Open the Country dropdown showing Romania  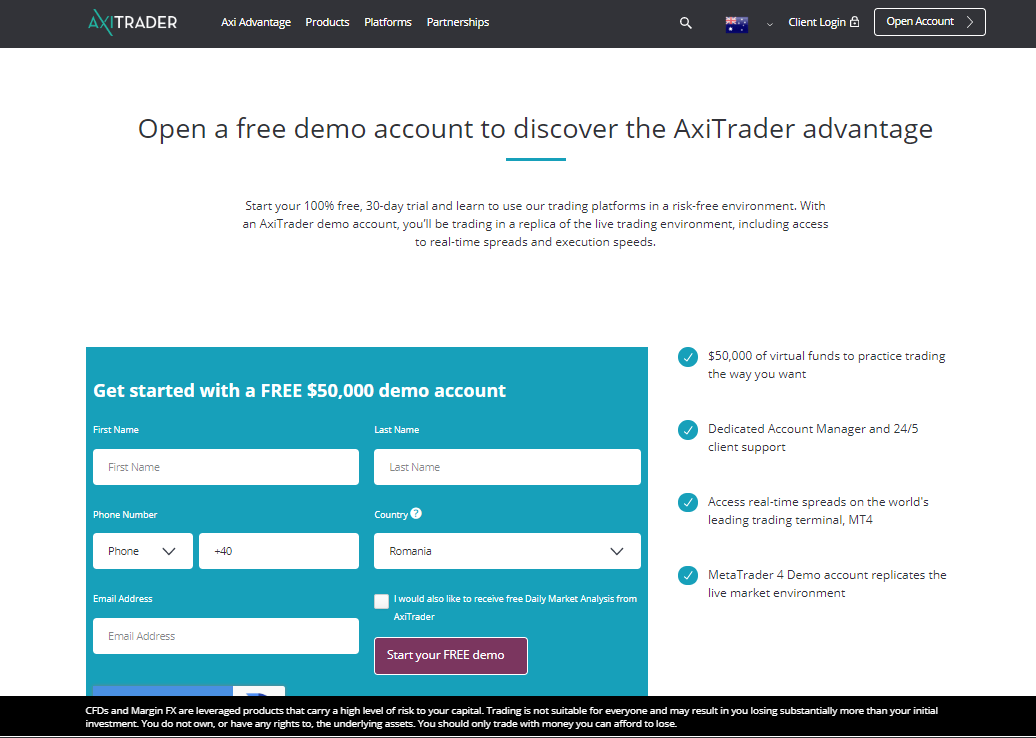pyautogui.click(x=507, y=551)
